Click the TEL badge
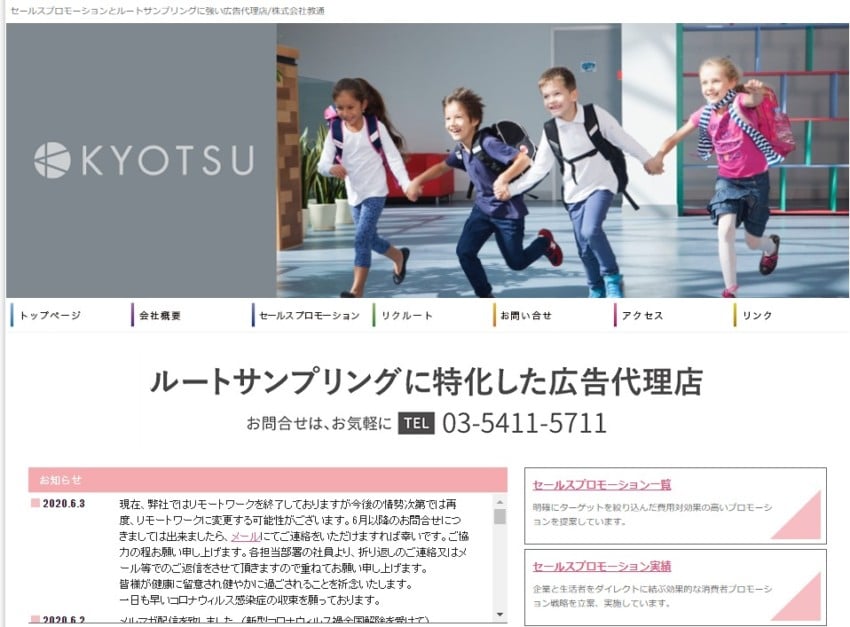The width and height of the screenshot is (850, 627). tap(416, 423)
